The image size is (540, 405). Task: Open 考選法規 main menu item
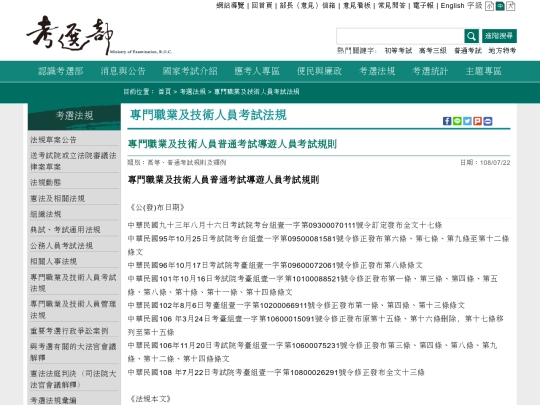[x=377, y=71]
